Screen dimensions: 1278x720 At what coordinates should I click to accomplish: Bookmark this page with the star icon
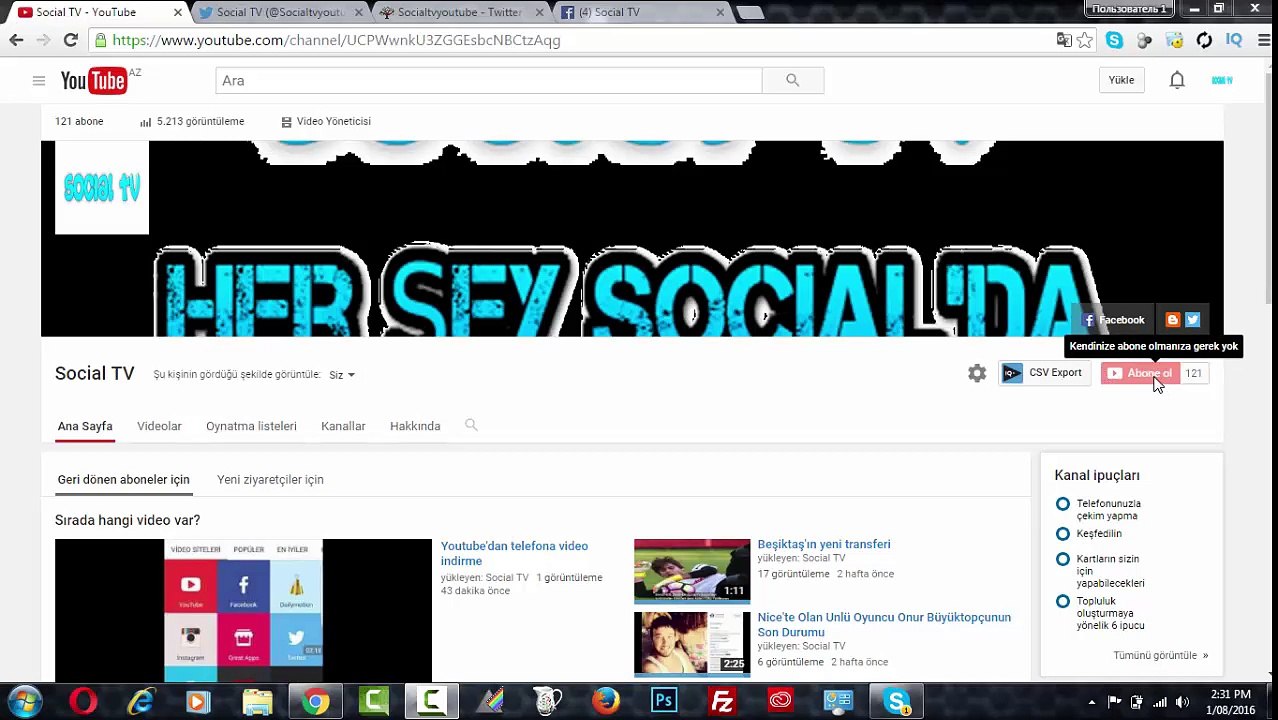click(x=1085, y=40)
